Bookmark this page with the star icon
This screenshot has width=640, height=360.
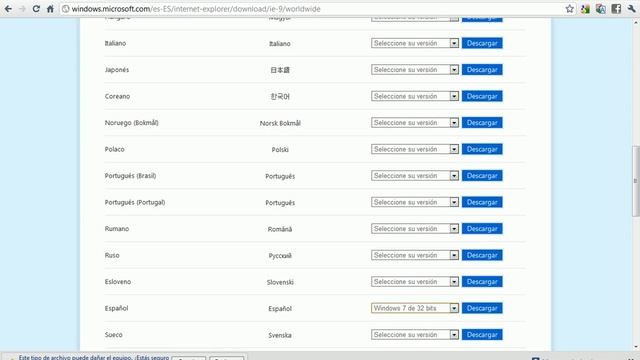tap(569, 9)
